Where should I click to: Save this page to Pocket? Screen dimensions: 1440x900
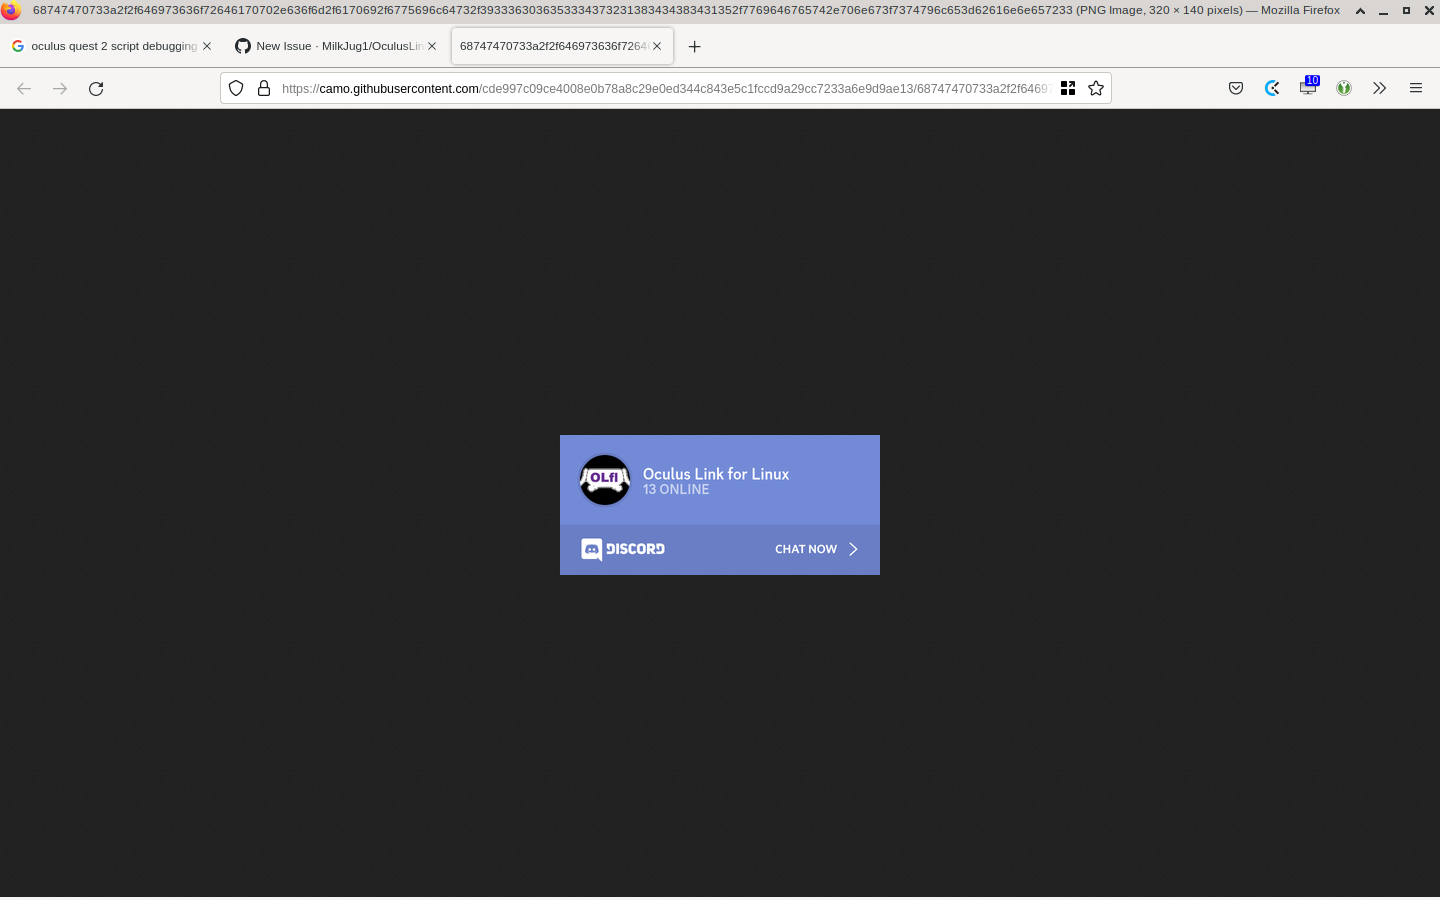[x=1236, y=88]
